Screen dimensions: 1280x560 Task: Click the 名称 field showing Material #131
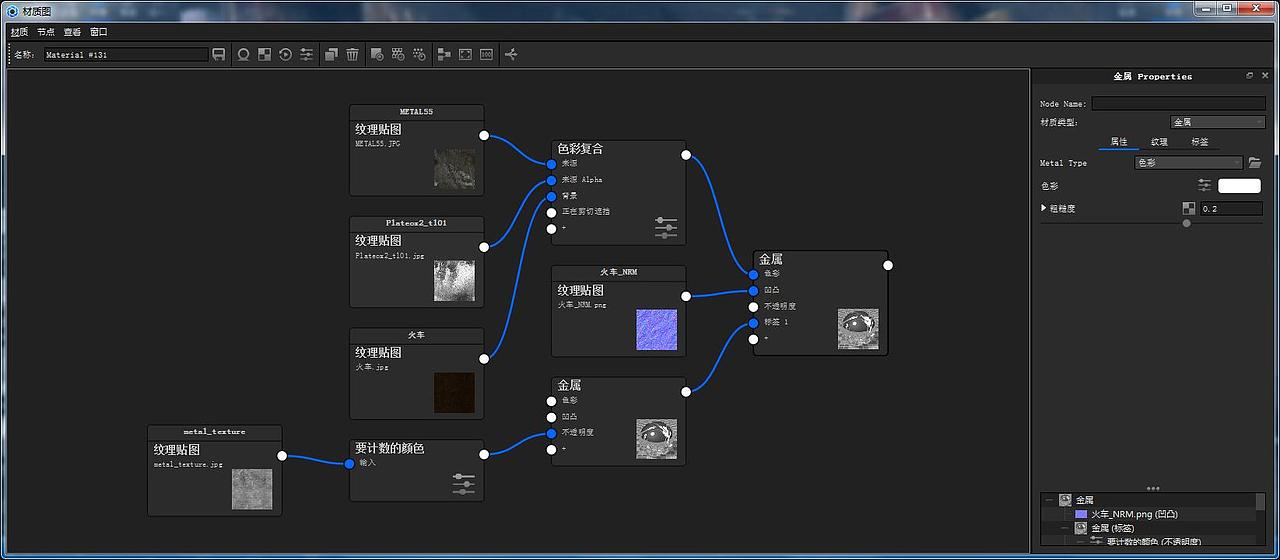(x=125, y=55)
